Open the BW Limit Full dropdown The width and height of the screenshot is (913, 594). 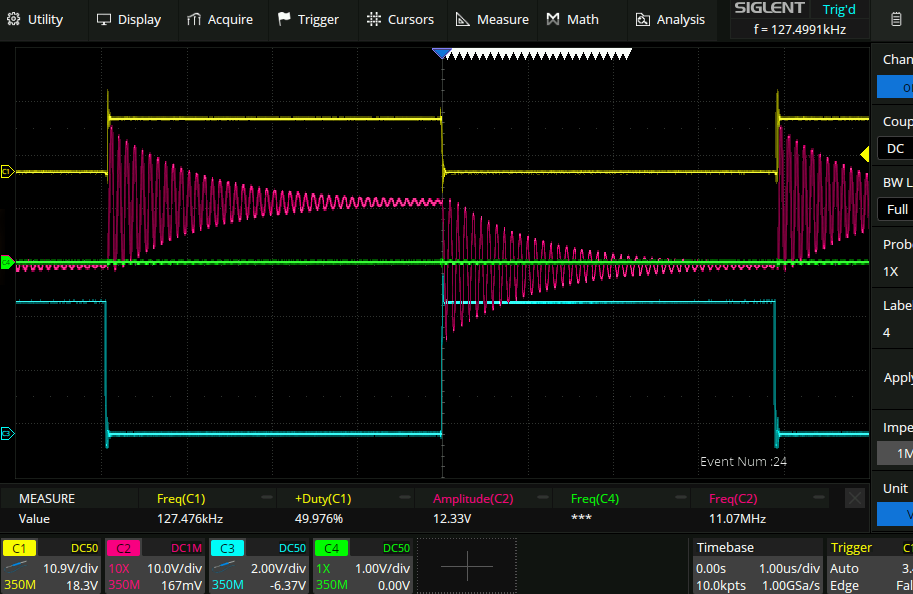(895, 209)
